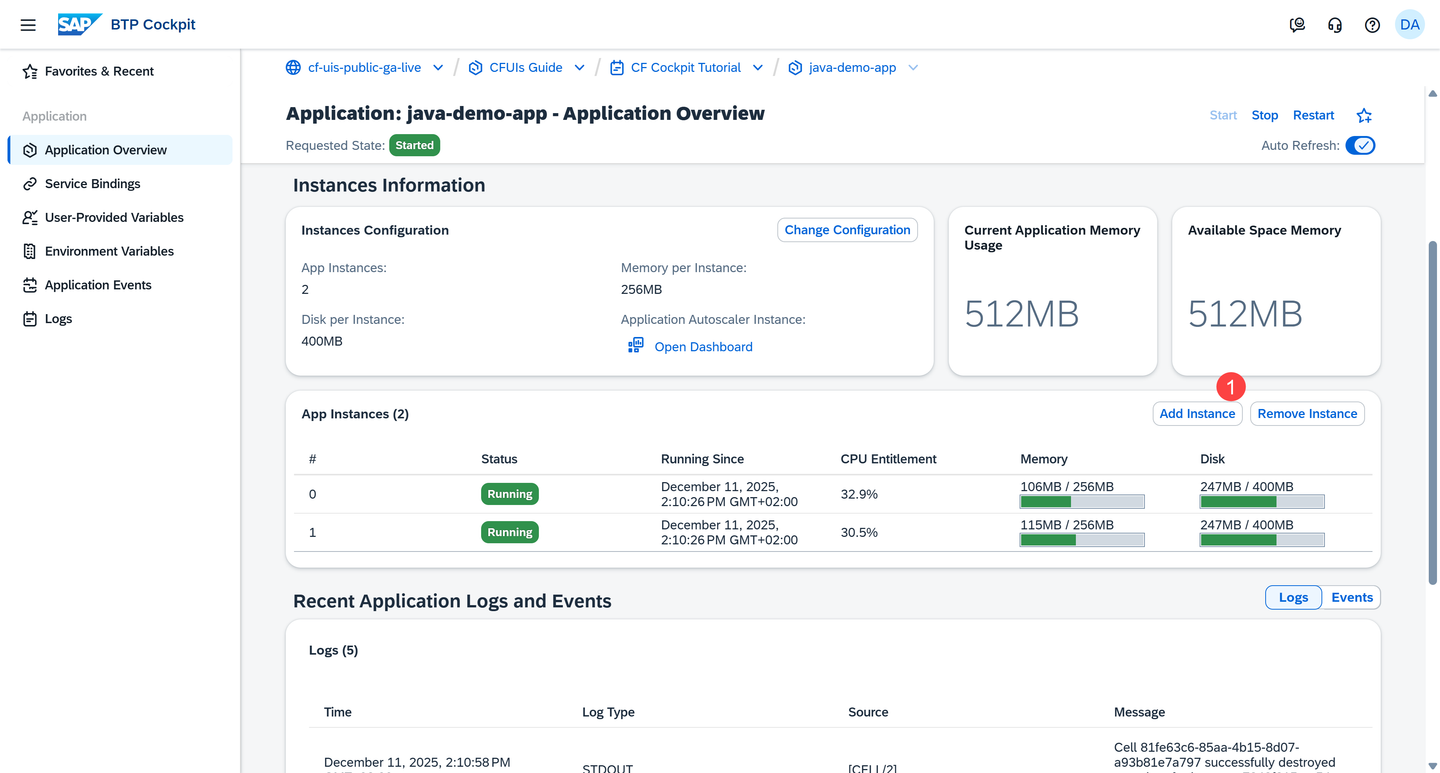Click the CF Cockpit Tutorial breadcrumb icon

pos(617,68)
